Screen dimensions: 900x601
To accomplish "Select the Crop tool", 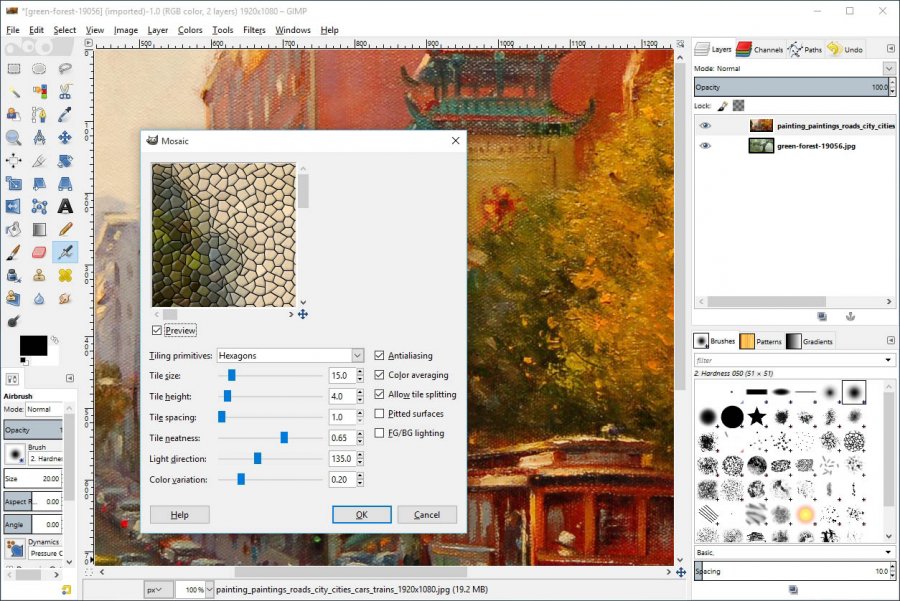I will [x=39, y=161].
